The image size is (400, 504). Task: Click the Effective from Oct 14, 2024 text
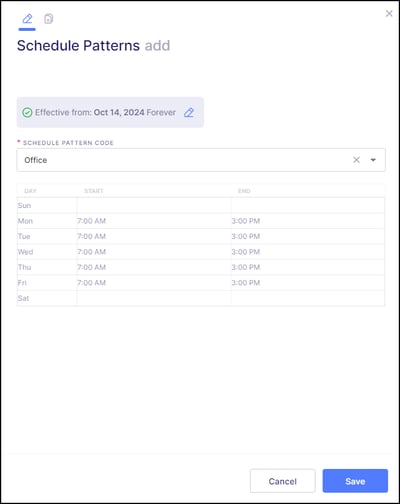90,112
